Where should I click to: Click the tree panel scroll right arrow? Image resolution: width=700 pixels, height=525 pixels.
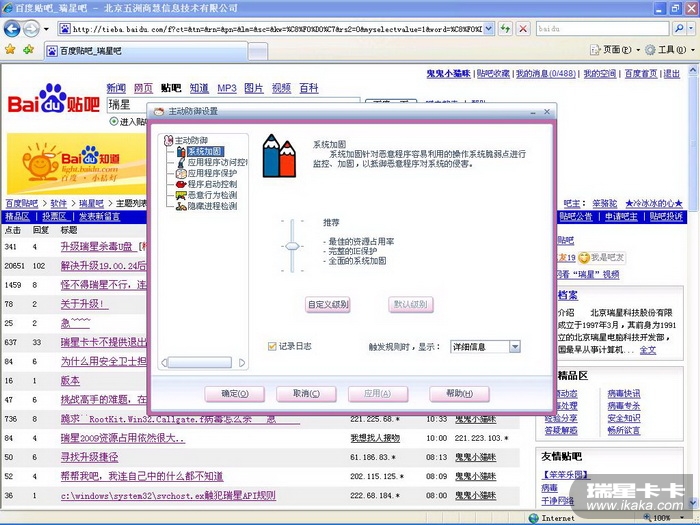[x=242, y=362]
